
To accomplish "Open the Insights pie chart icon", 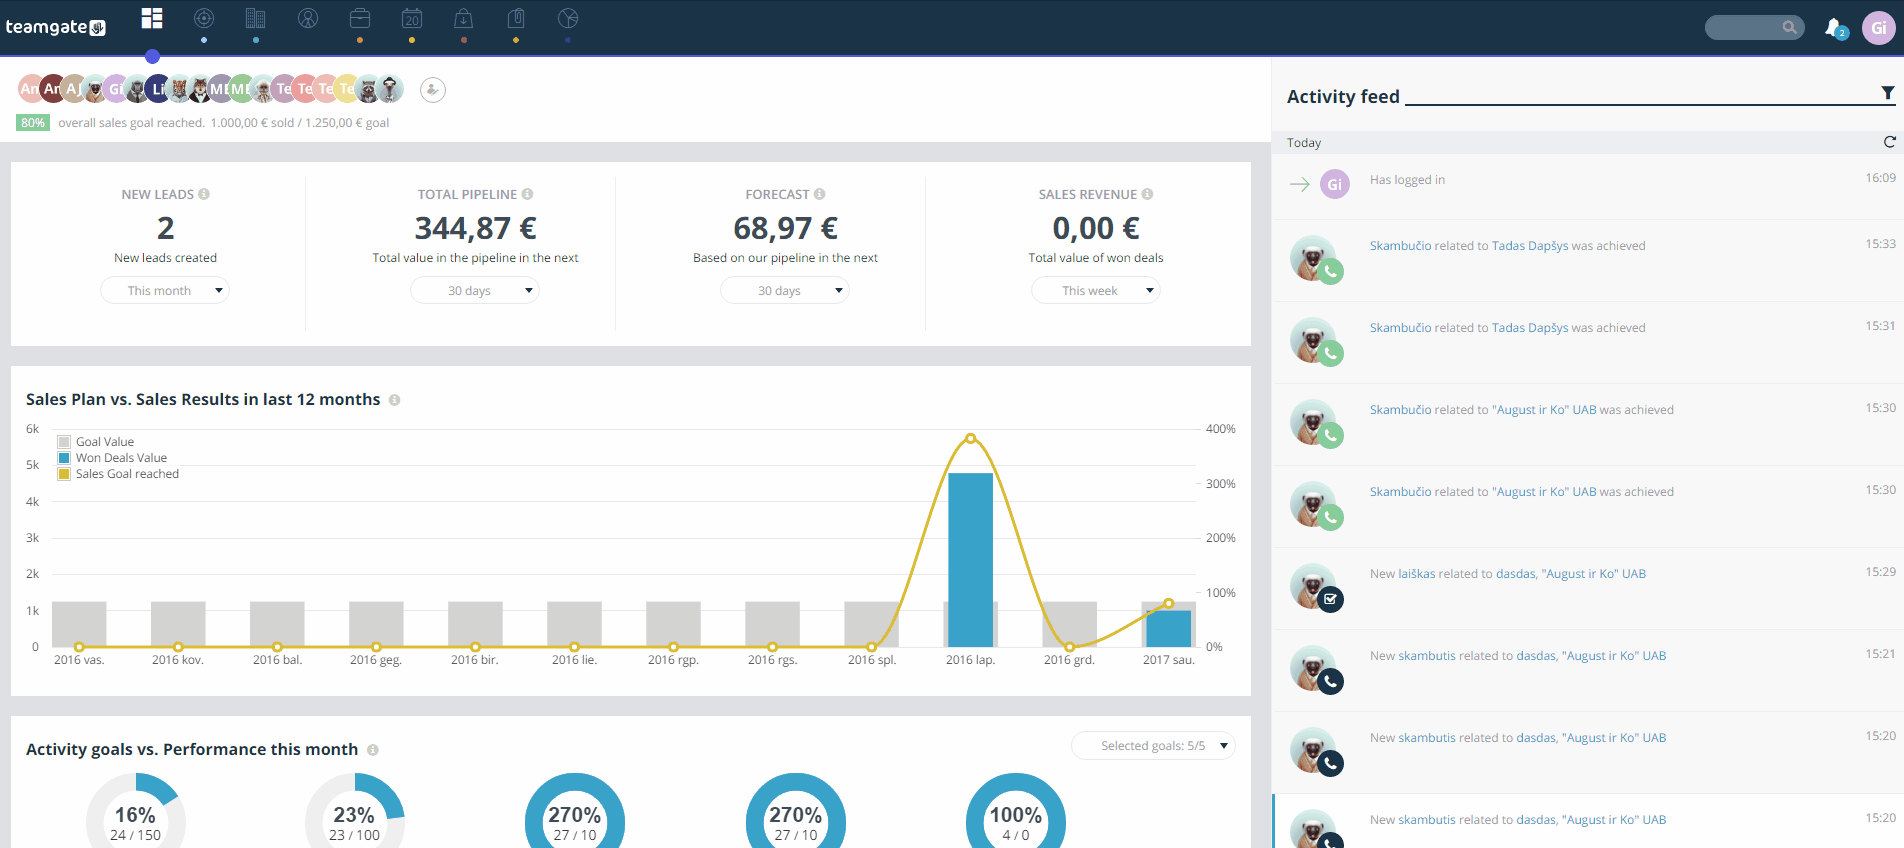I will 568,18.
